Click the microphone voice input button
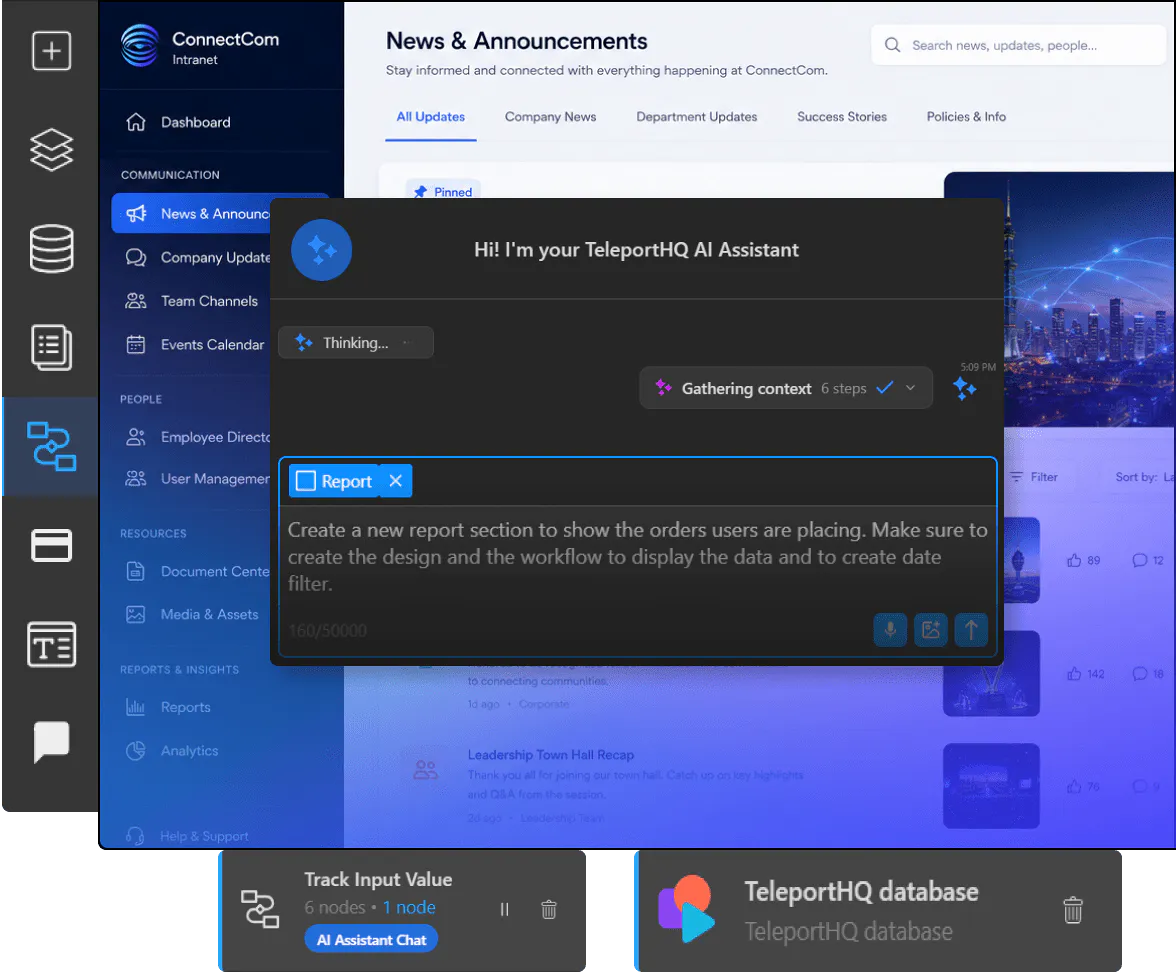This screenshot has width=1176, height=972. 890,629
